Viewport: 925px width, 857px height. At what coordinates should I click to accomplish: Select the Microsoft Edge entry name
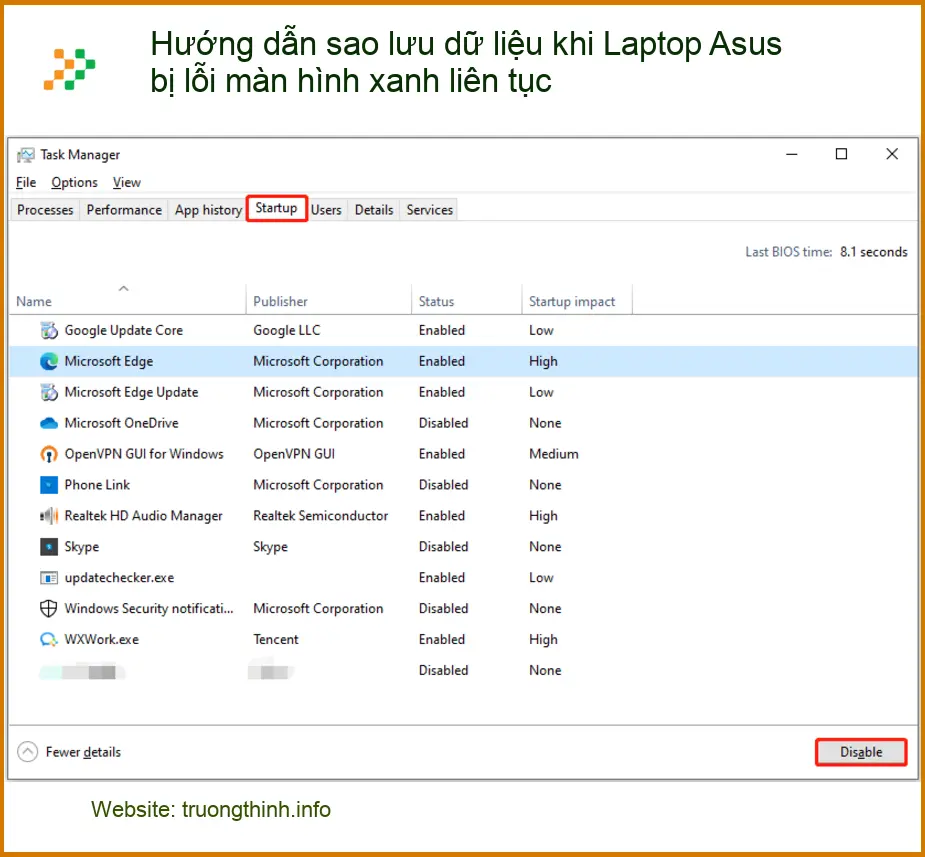[x=109, y=361]
